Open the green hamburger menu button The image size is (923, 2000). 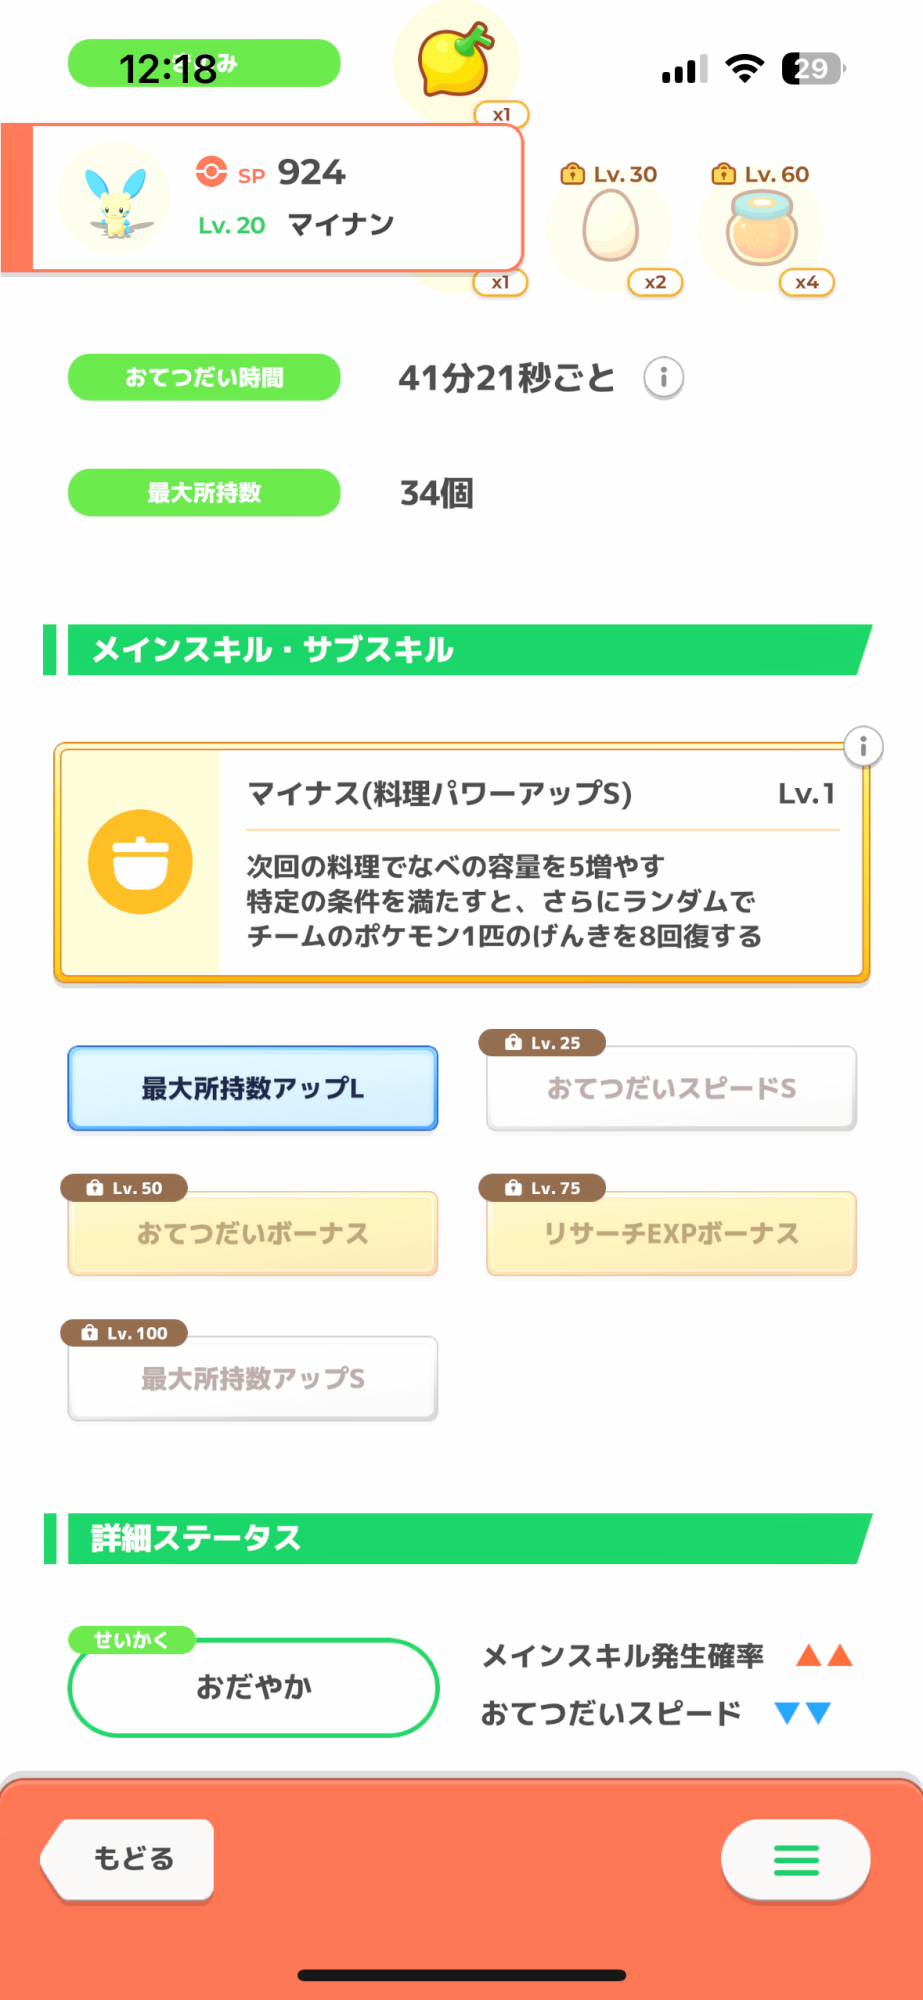pos(795,1859)
